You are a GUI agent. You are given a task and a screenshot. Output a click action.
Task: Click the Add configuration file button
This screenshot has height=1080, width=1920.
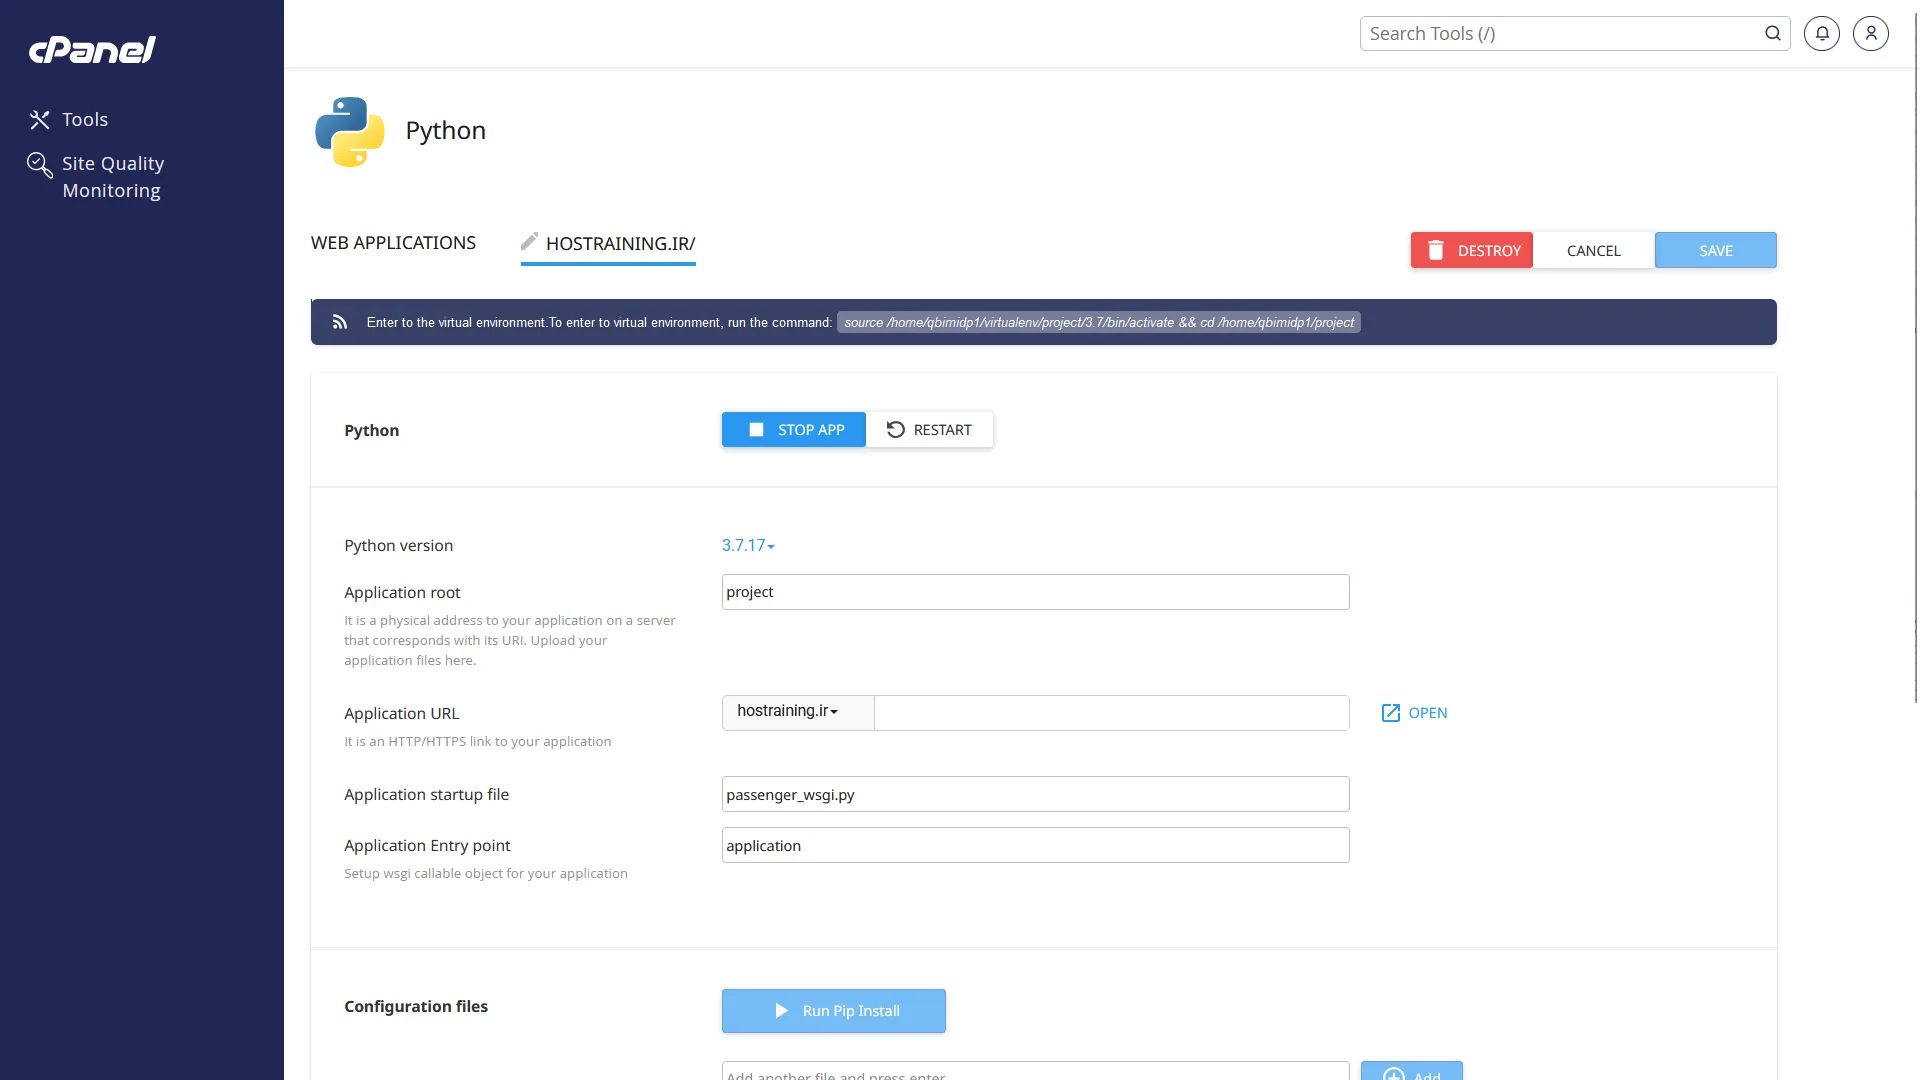click(x=1411, y=1071)
